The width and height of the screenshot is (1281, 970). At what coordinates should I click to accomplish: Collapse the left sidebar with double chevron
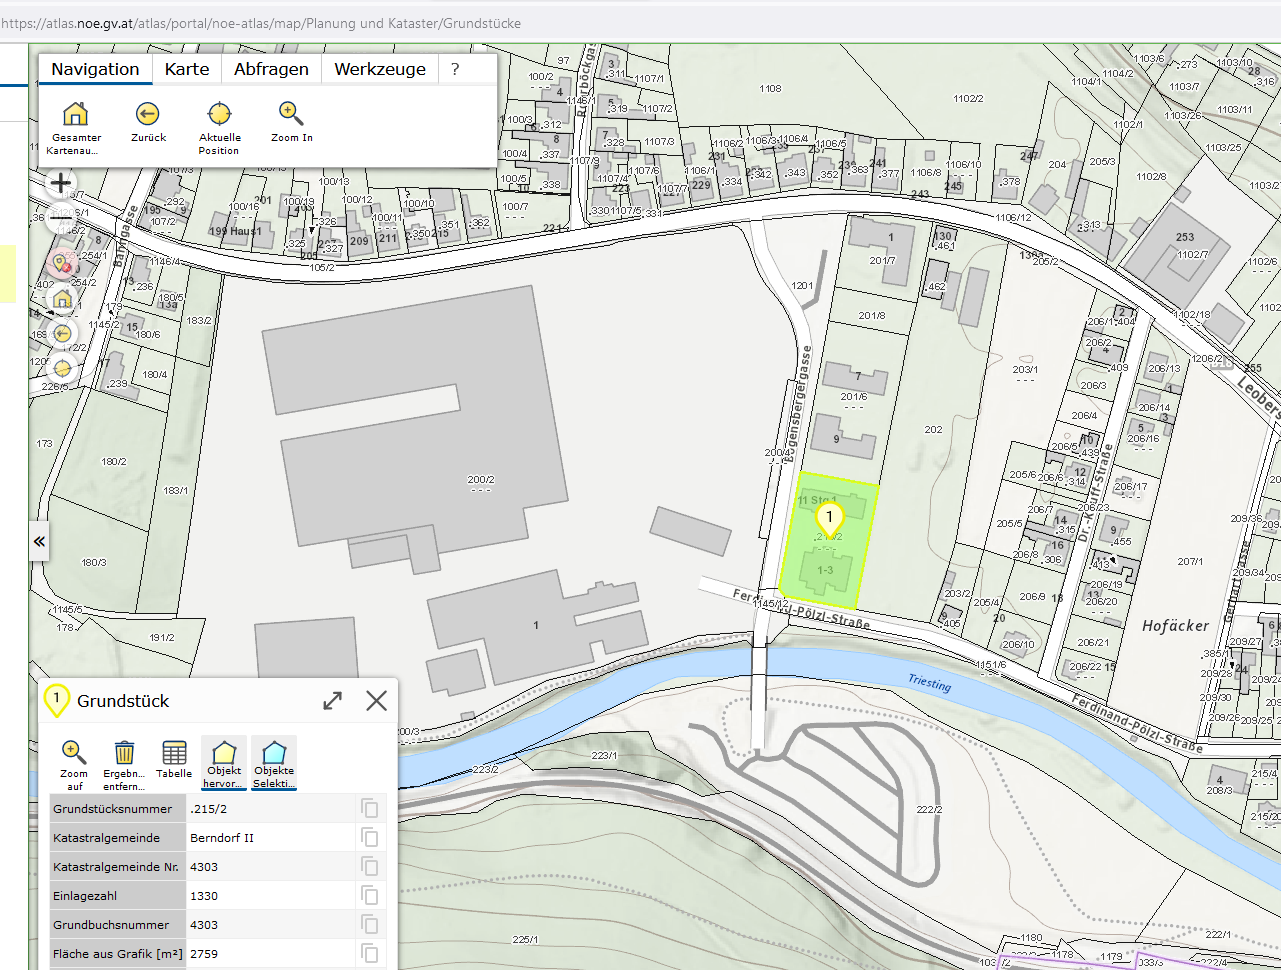pyautogui.click(x=39, y=541)
